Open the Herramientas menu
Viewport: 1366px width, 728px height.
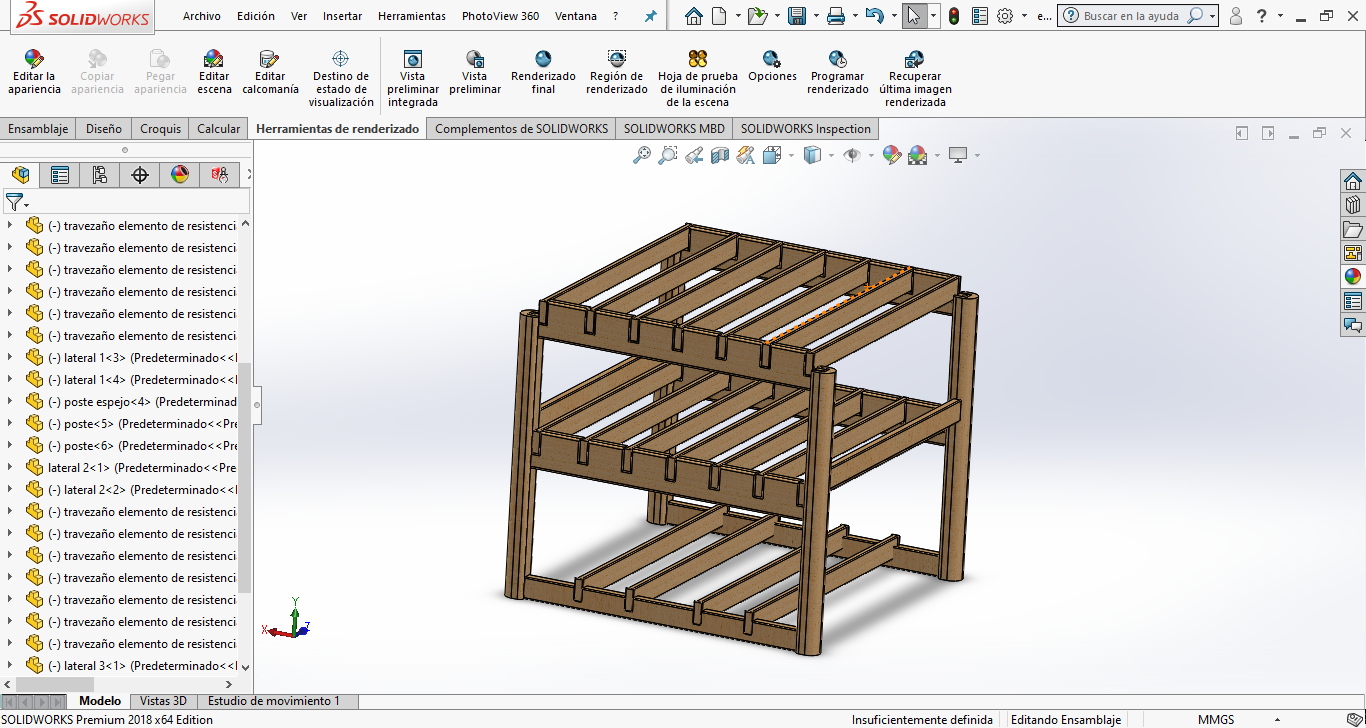point(411,16)
